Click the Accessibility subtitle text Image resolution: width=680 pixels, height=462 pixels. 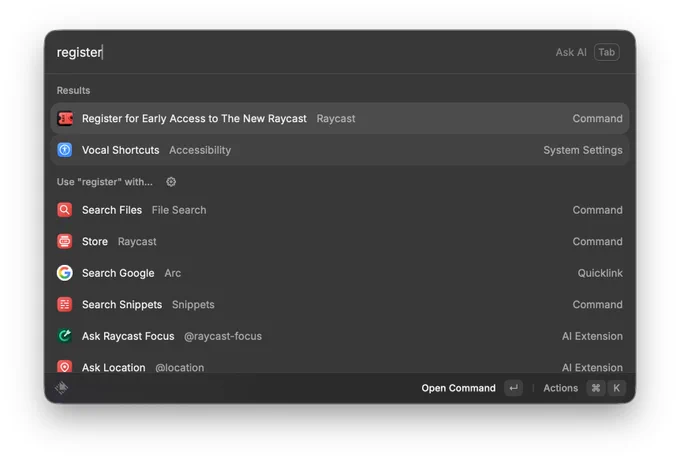(x=200, y=150)
